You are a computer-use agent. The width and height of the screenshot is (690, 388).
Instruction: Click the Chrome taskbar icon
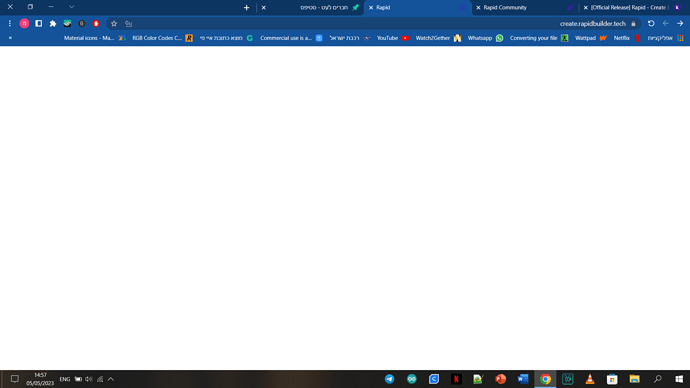[545, 379]
